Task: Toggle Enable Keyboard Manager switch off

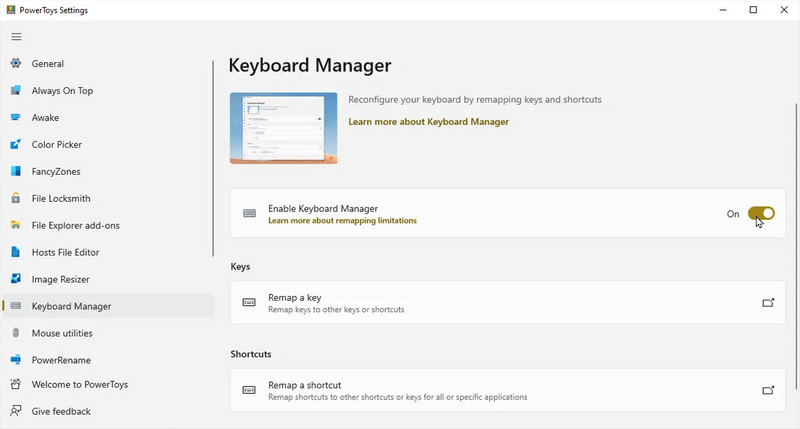Action: coord(761,214)
